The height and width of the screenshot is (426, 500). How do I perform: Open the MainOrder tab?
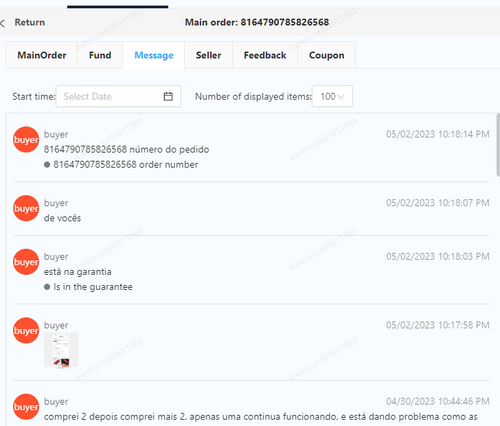tap(42, 55)
